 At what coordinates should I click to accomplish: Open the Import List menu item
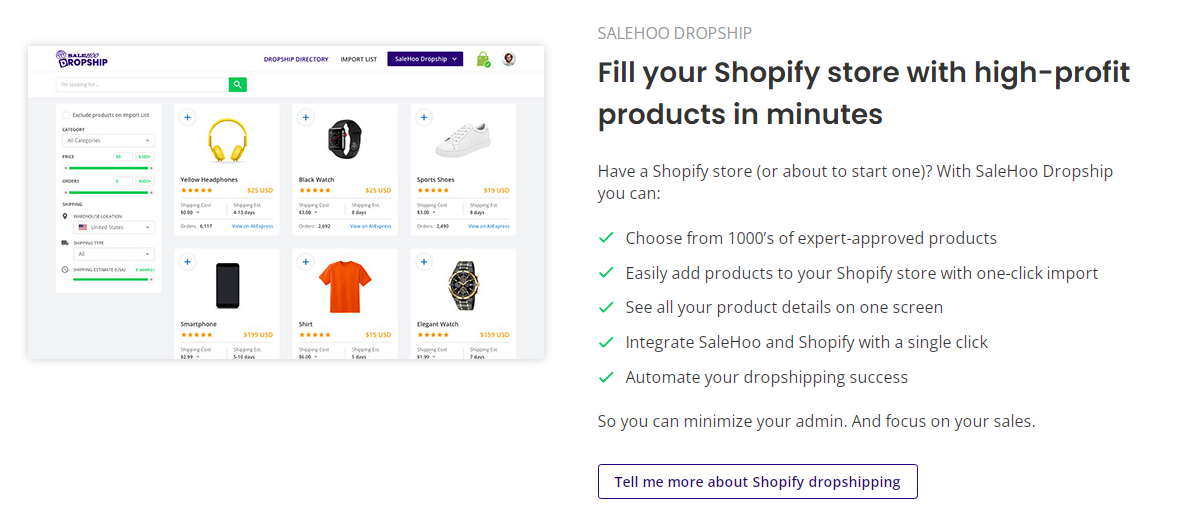tap(359, 59)
